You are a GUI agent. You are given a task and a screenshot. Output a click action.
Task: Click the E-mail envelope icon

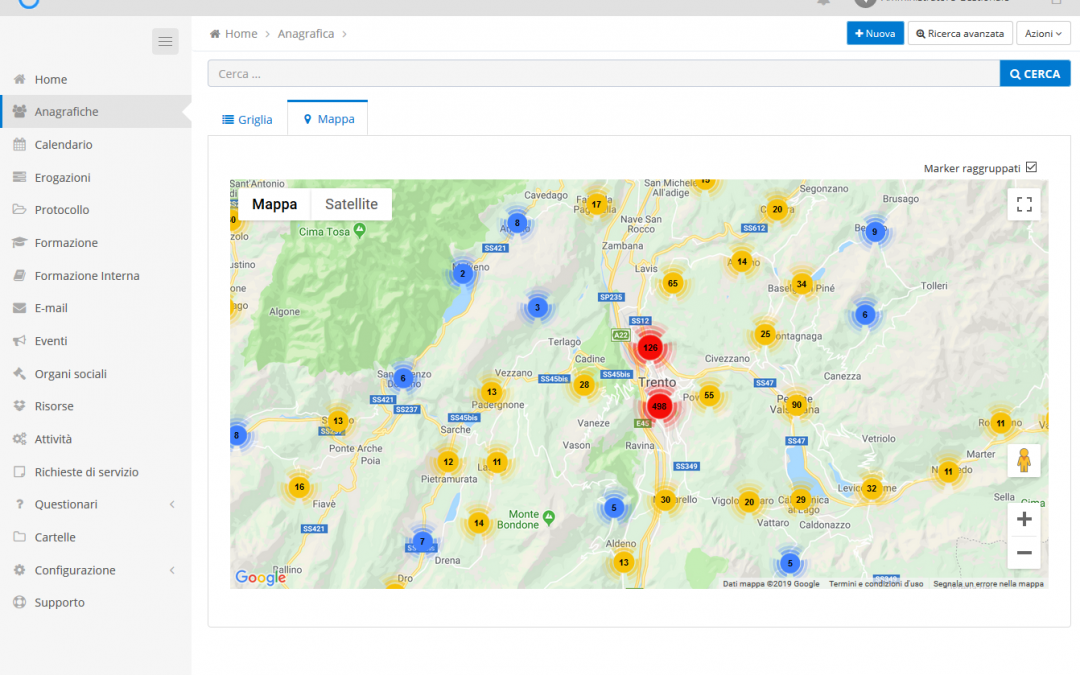19,308
